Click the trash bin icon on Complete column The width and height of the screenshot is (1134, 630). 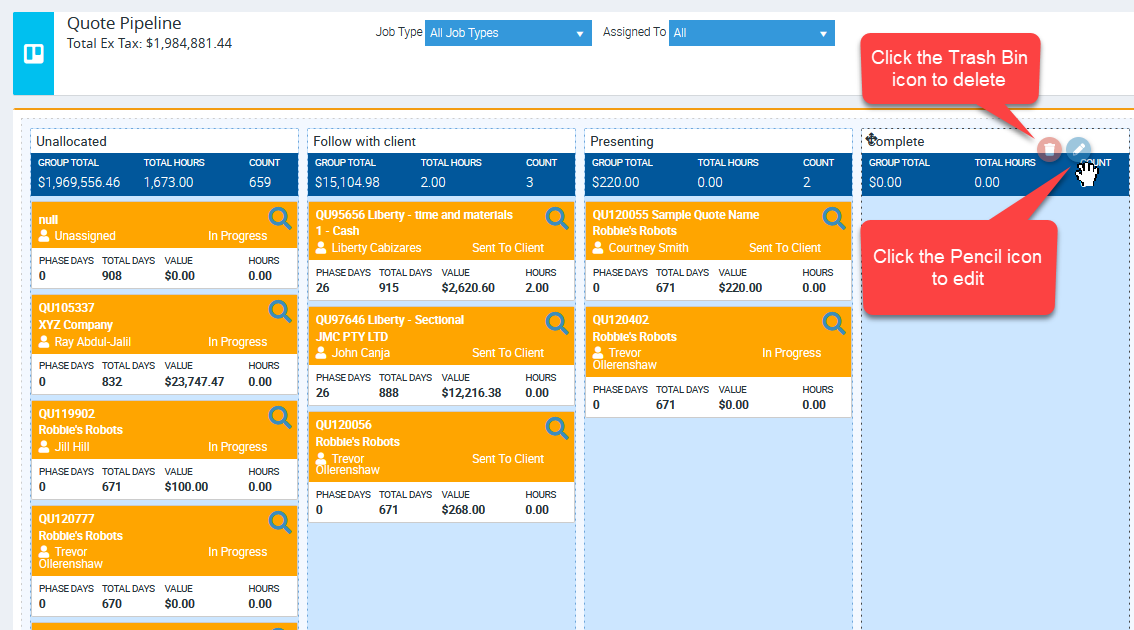pos(1048,150)
